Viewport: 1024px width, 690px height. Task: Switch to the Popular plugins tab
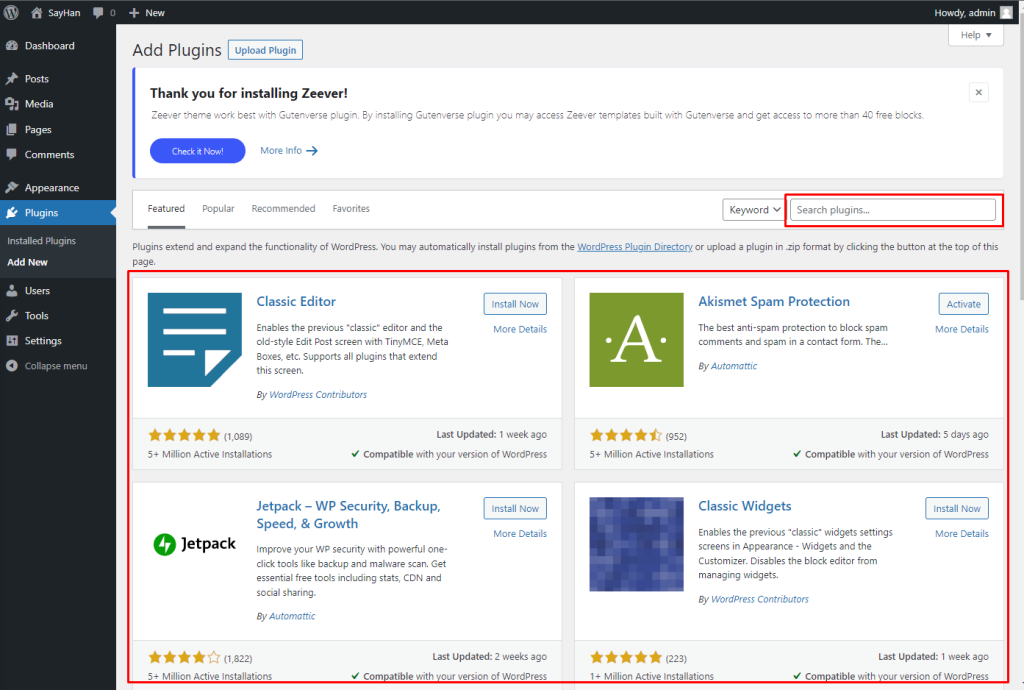click(218, 208)
